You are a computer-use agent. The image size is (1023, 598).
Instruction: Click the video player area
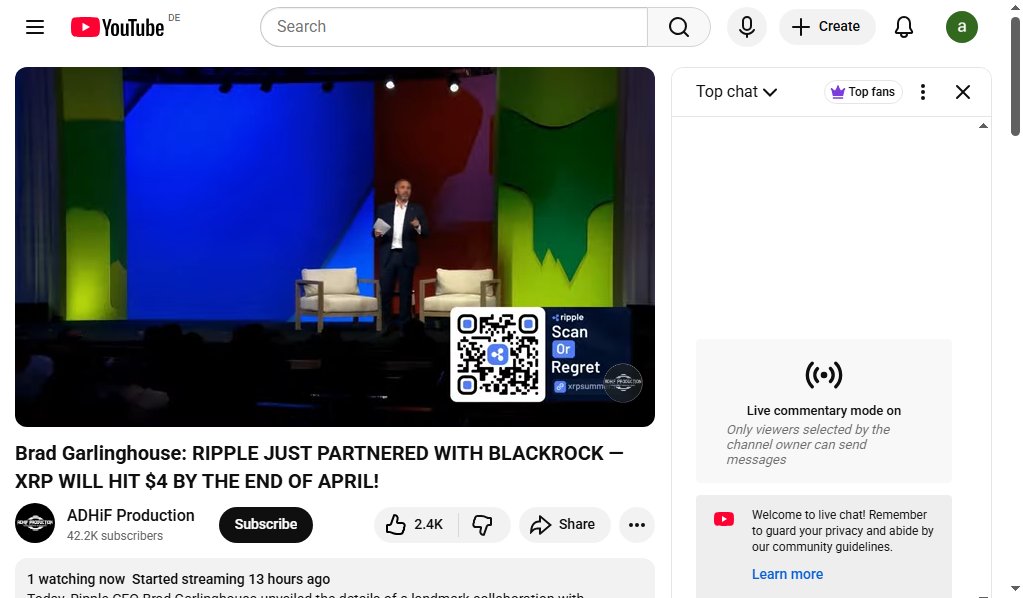[x=335, y=247]
